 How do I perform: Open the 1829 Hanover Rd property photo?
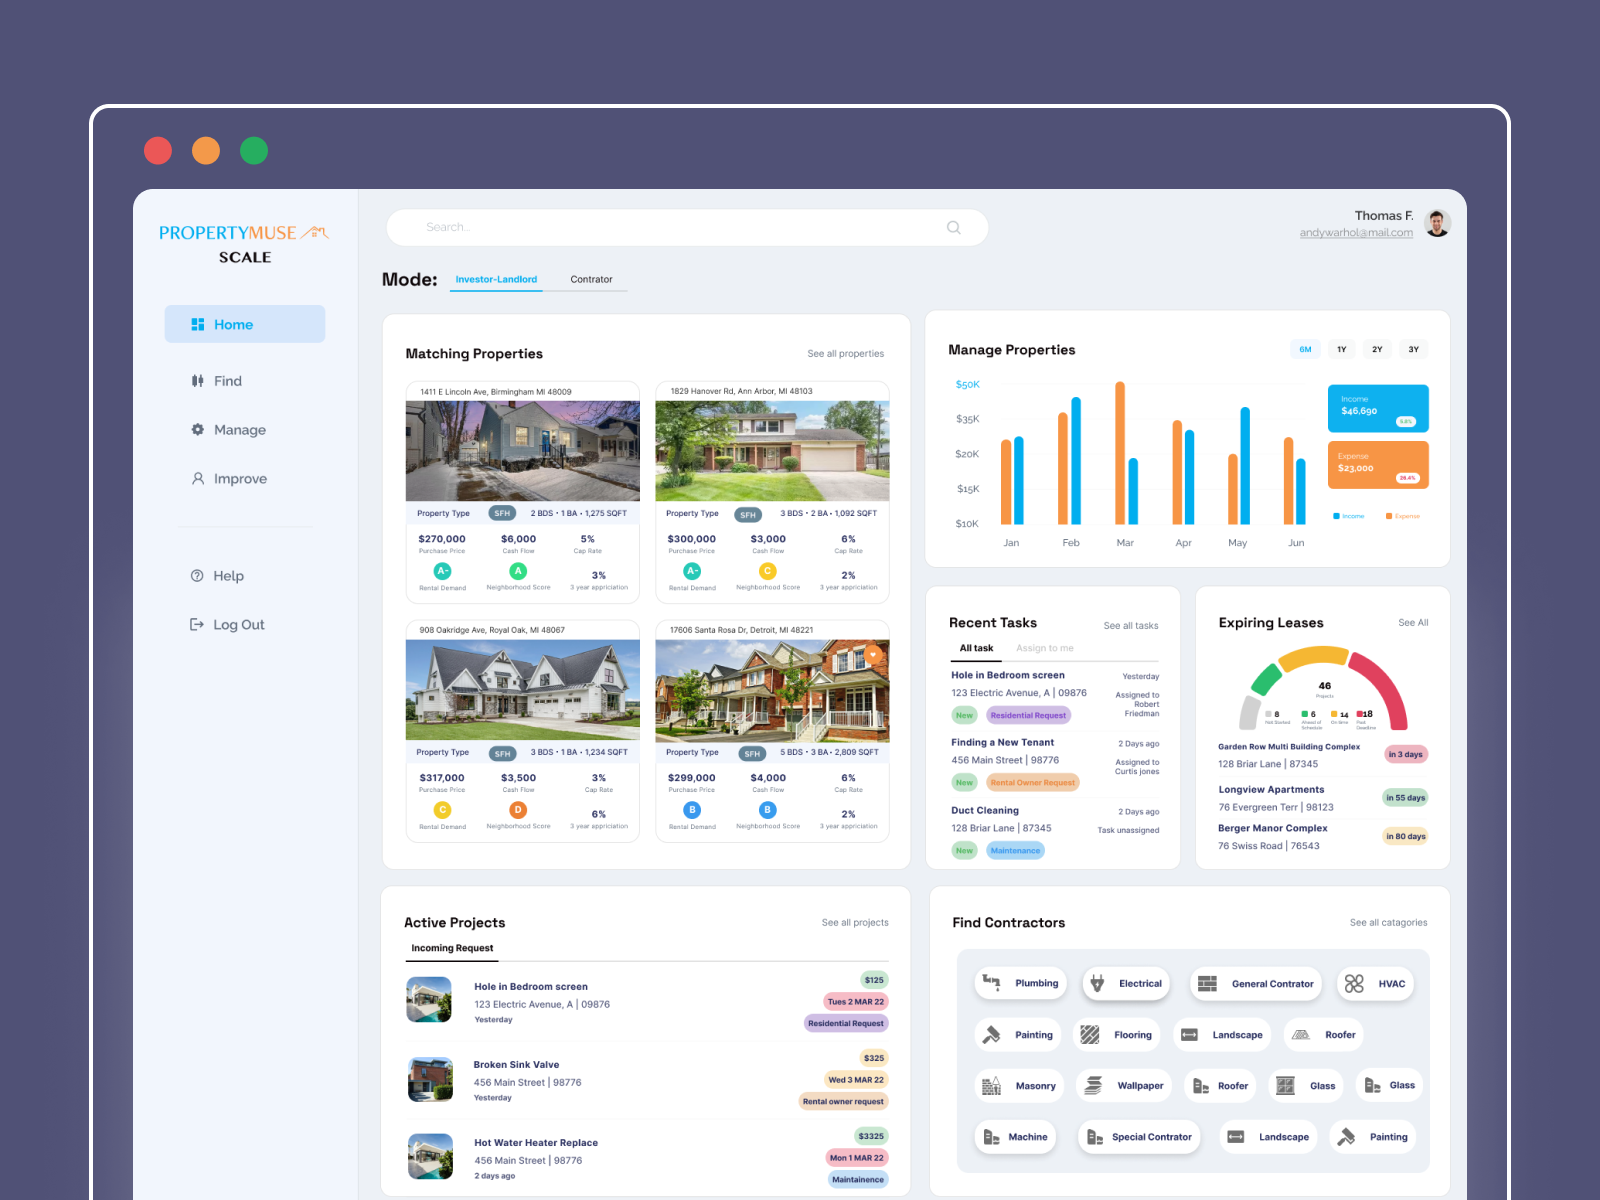point(772,451)
